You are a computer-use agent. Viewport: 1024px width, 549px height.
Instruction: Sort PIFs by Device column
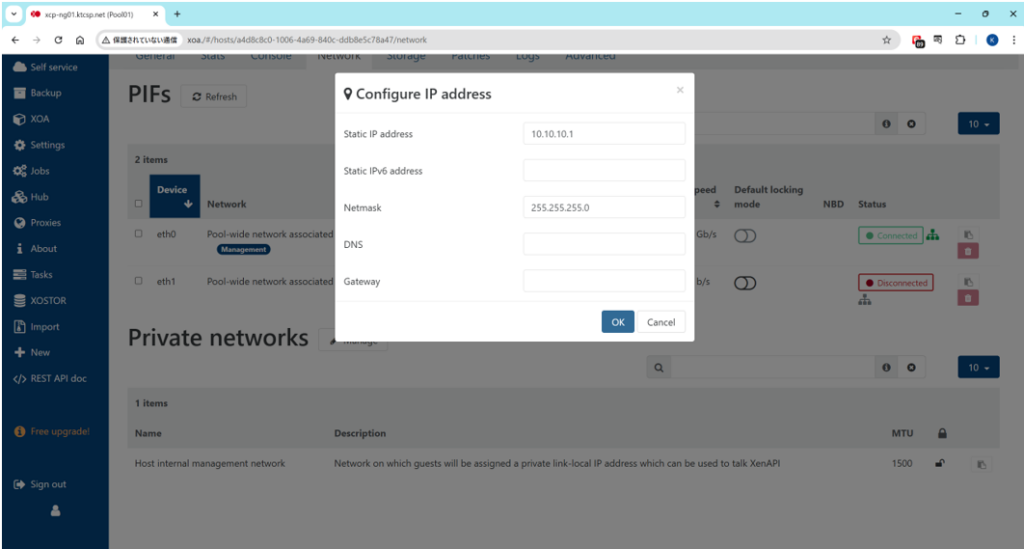(174, 196)
